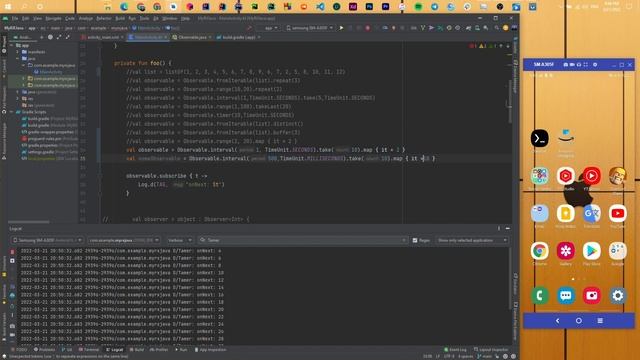Open the Terminal tool window tab

pyautogui.click(x=89, y=350)
